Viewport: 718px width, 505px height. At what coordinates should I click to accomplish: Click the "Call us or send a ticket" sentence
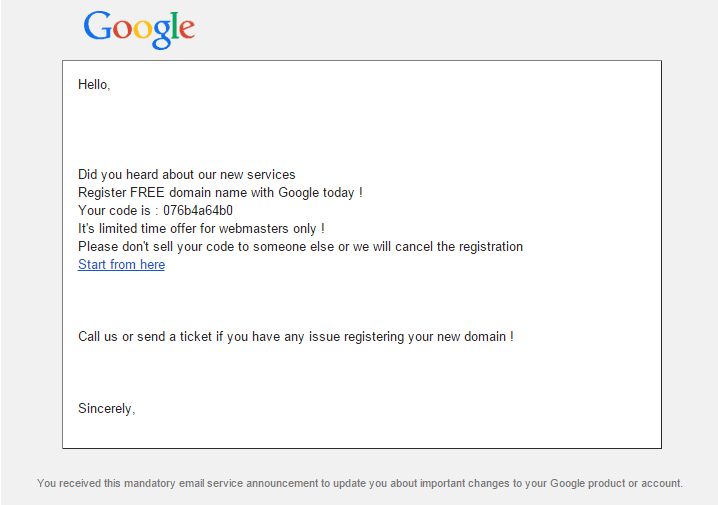click(296, 337)
